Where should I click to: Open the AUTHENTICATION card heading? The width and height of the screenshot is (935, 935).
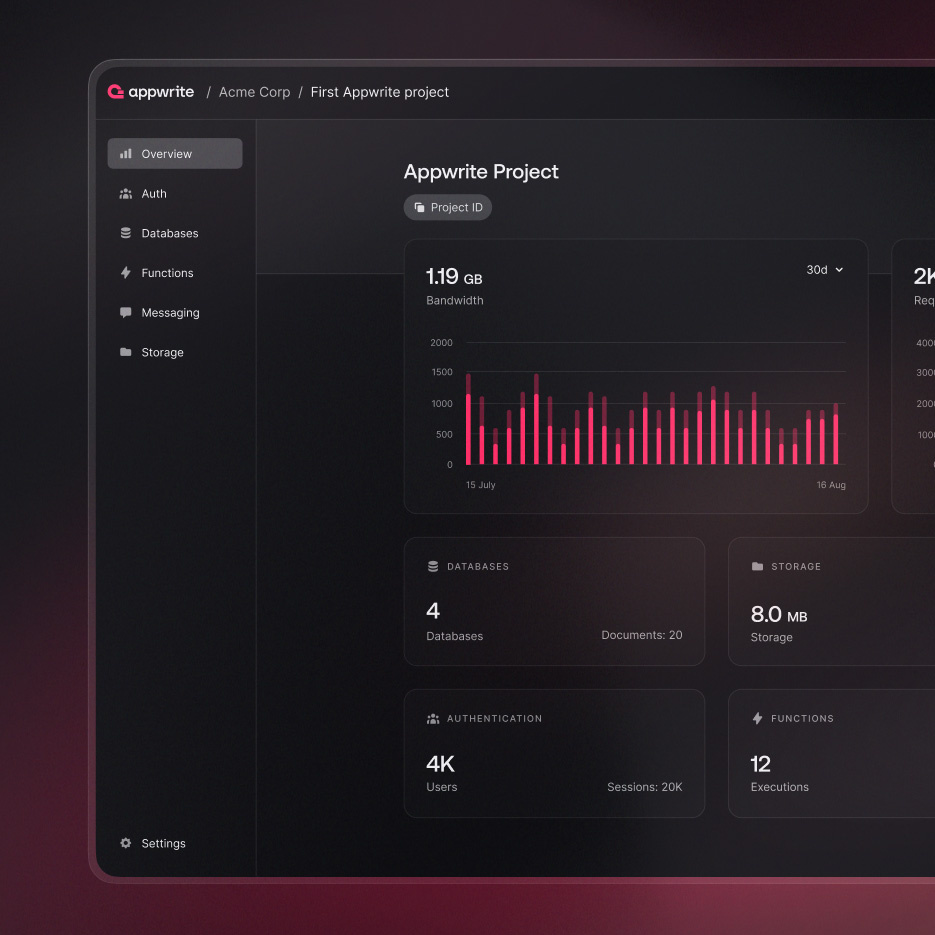[x=494, y=719]
